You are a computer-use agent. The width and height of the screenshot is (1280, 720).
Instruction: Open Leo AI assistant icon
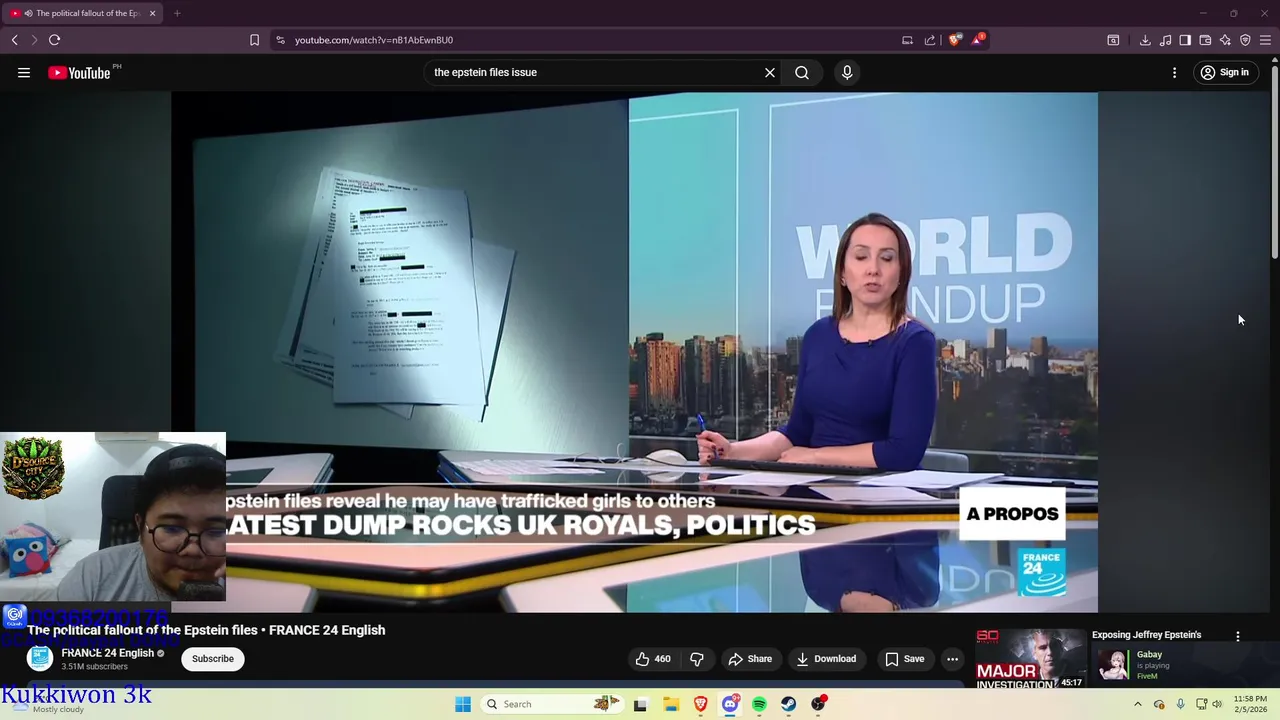1225,40
